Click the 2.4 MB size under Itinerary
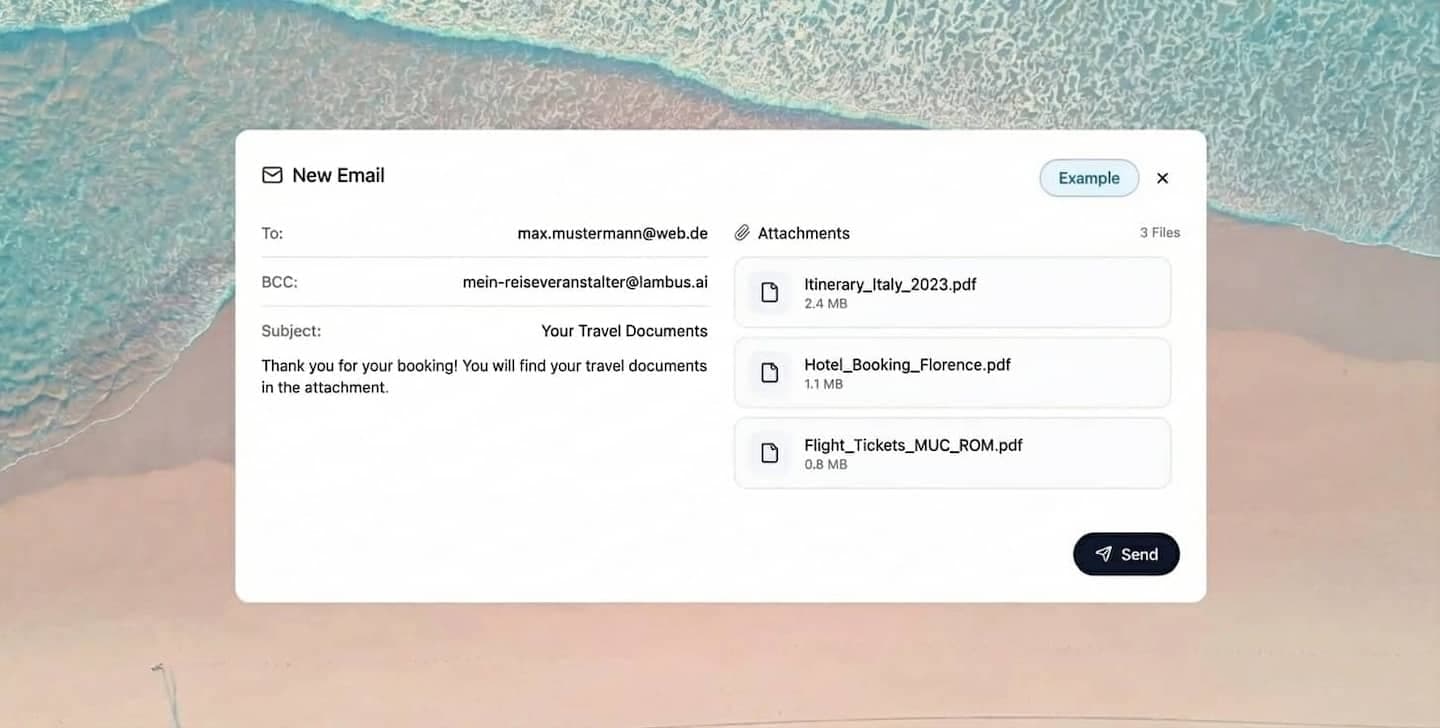This screenshot has width=1440, height=728. pyautogui.click(x=825, y=304)
